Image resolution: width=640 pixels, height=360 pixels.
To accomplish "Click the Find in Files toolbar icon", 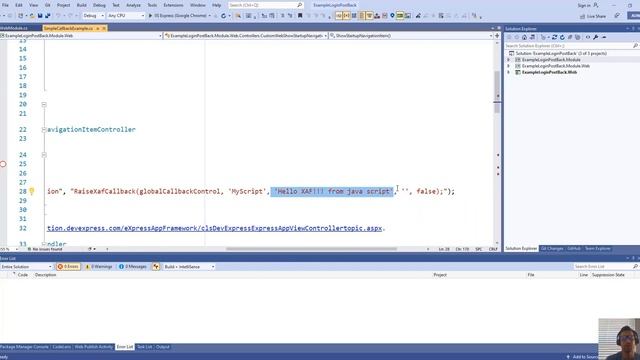I will pos(238,16).
